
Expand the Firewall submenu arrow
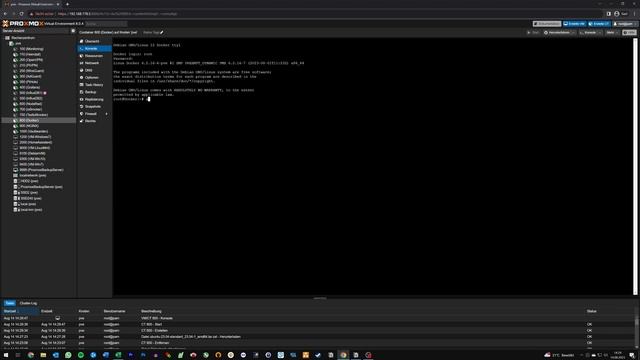(x=107, y=114)
